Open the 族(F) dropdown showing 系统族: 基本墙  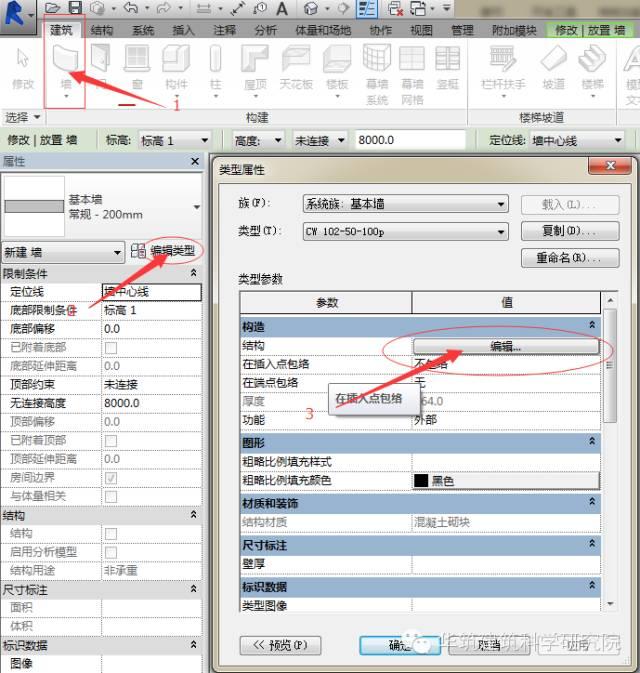click(x=405, y=204)
